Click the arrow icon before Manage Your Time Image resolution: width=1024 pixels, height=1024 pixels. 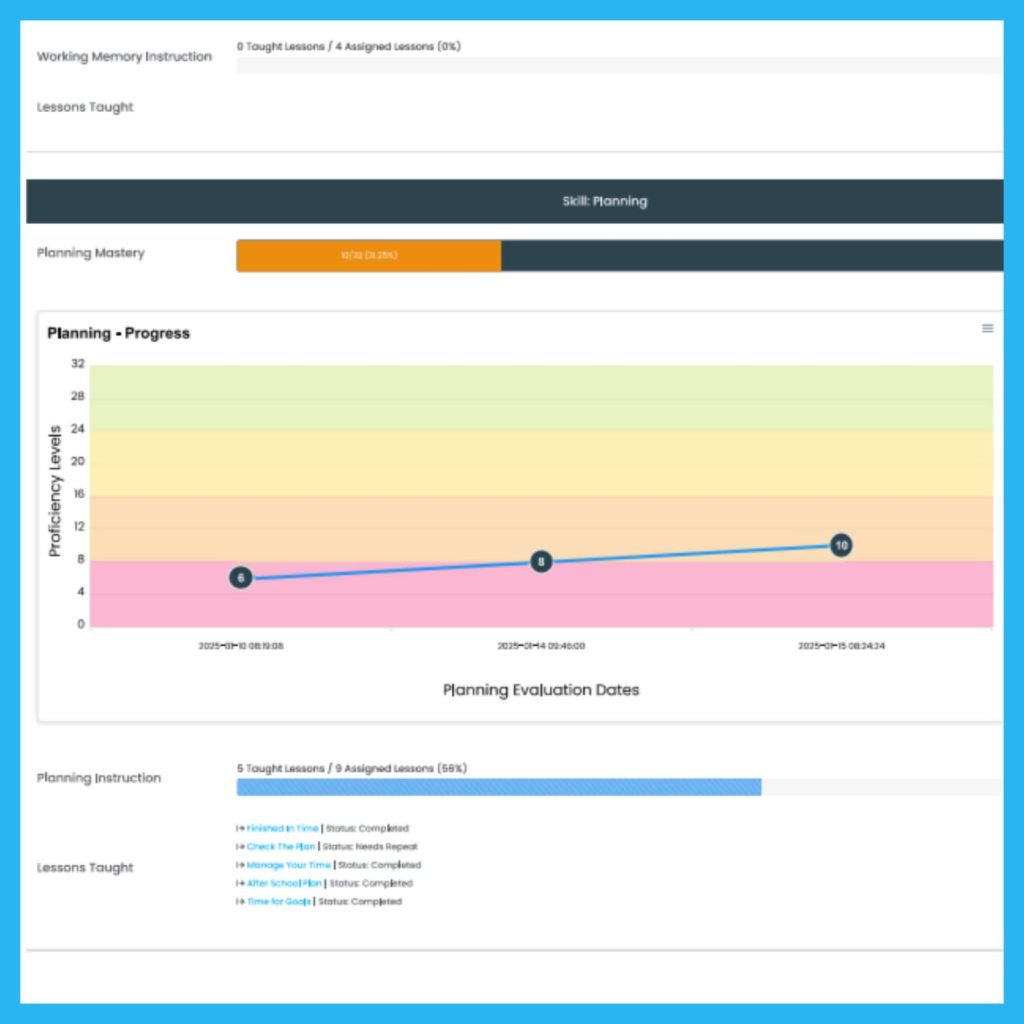click(x=240, y=865)
